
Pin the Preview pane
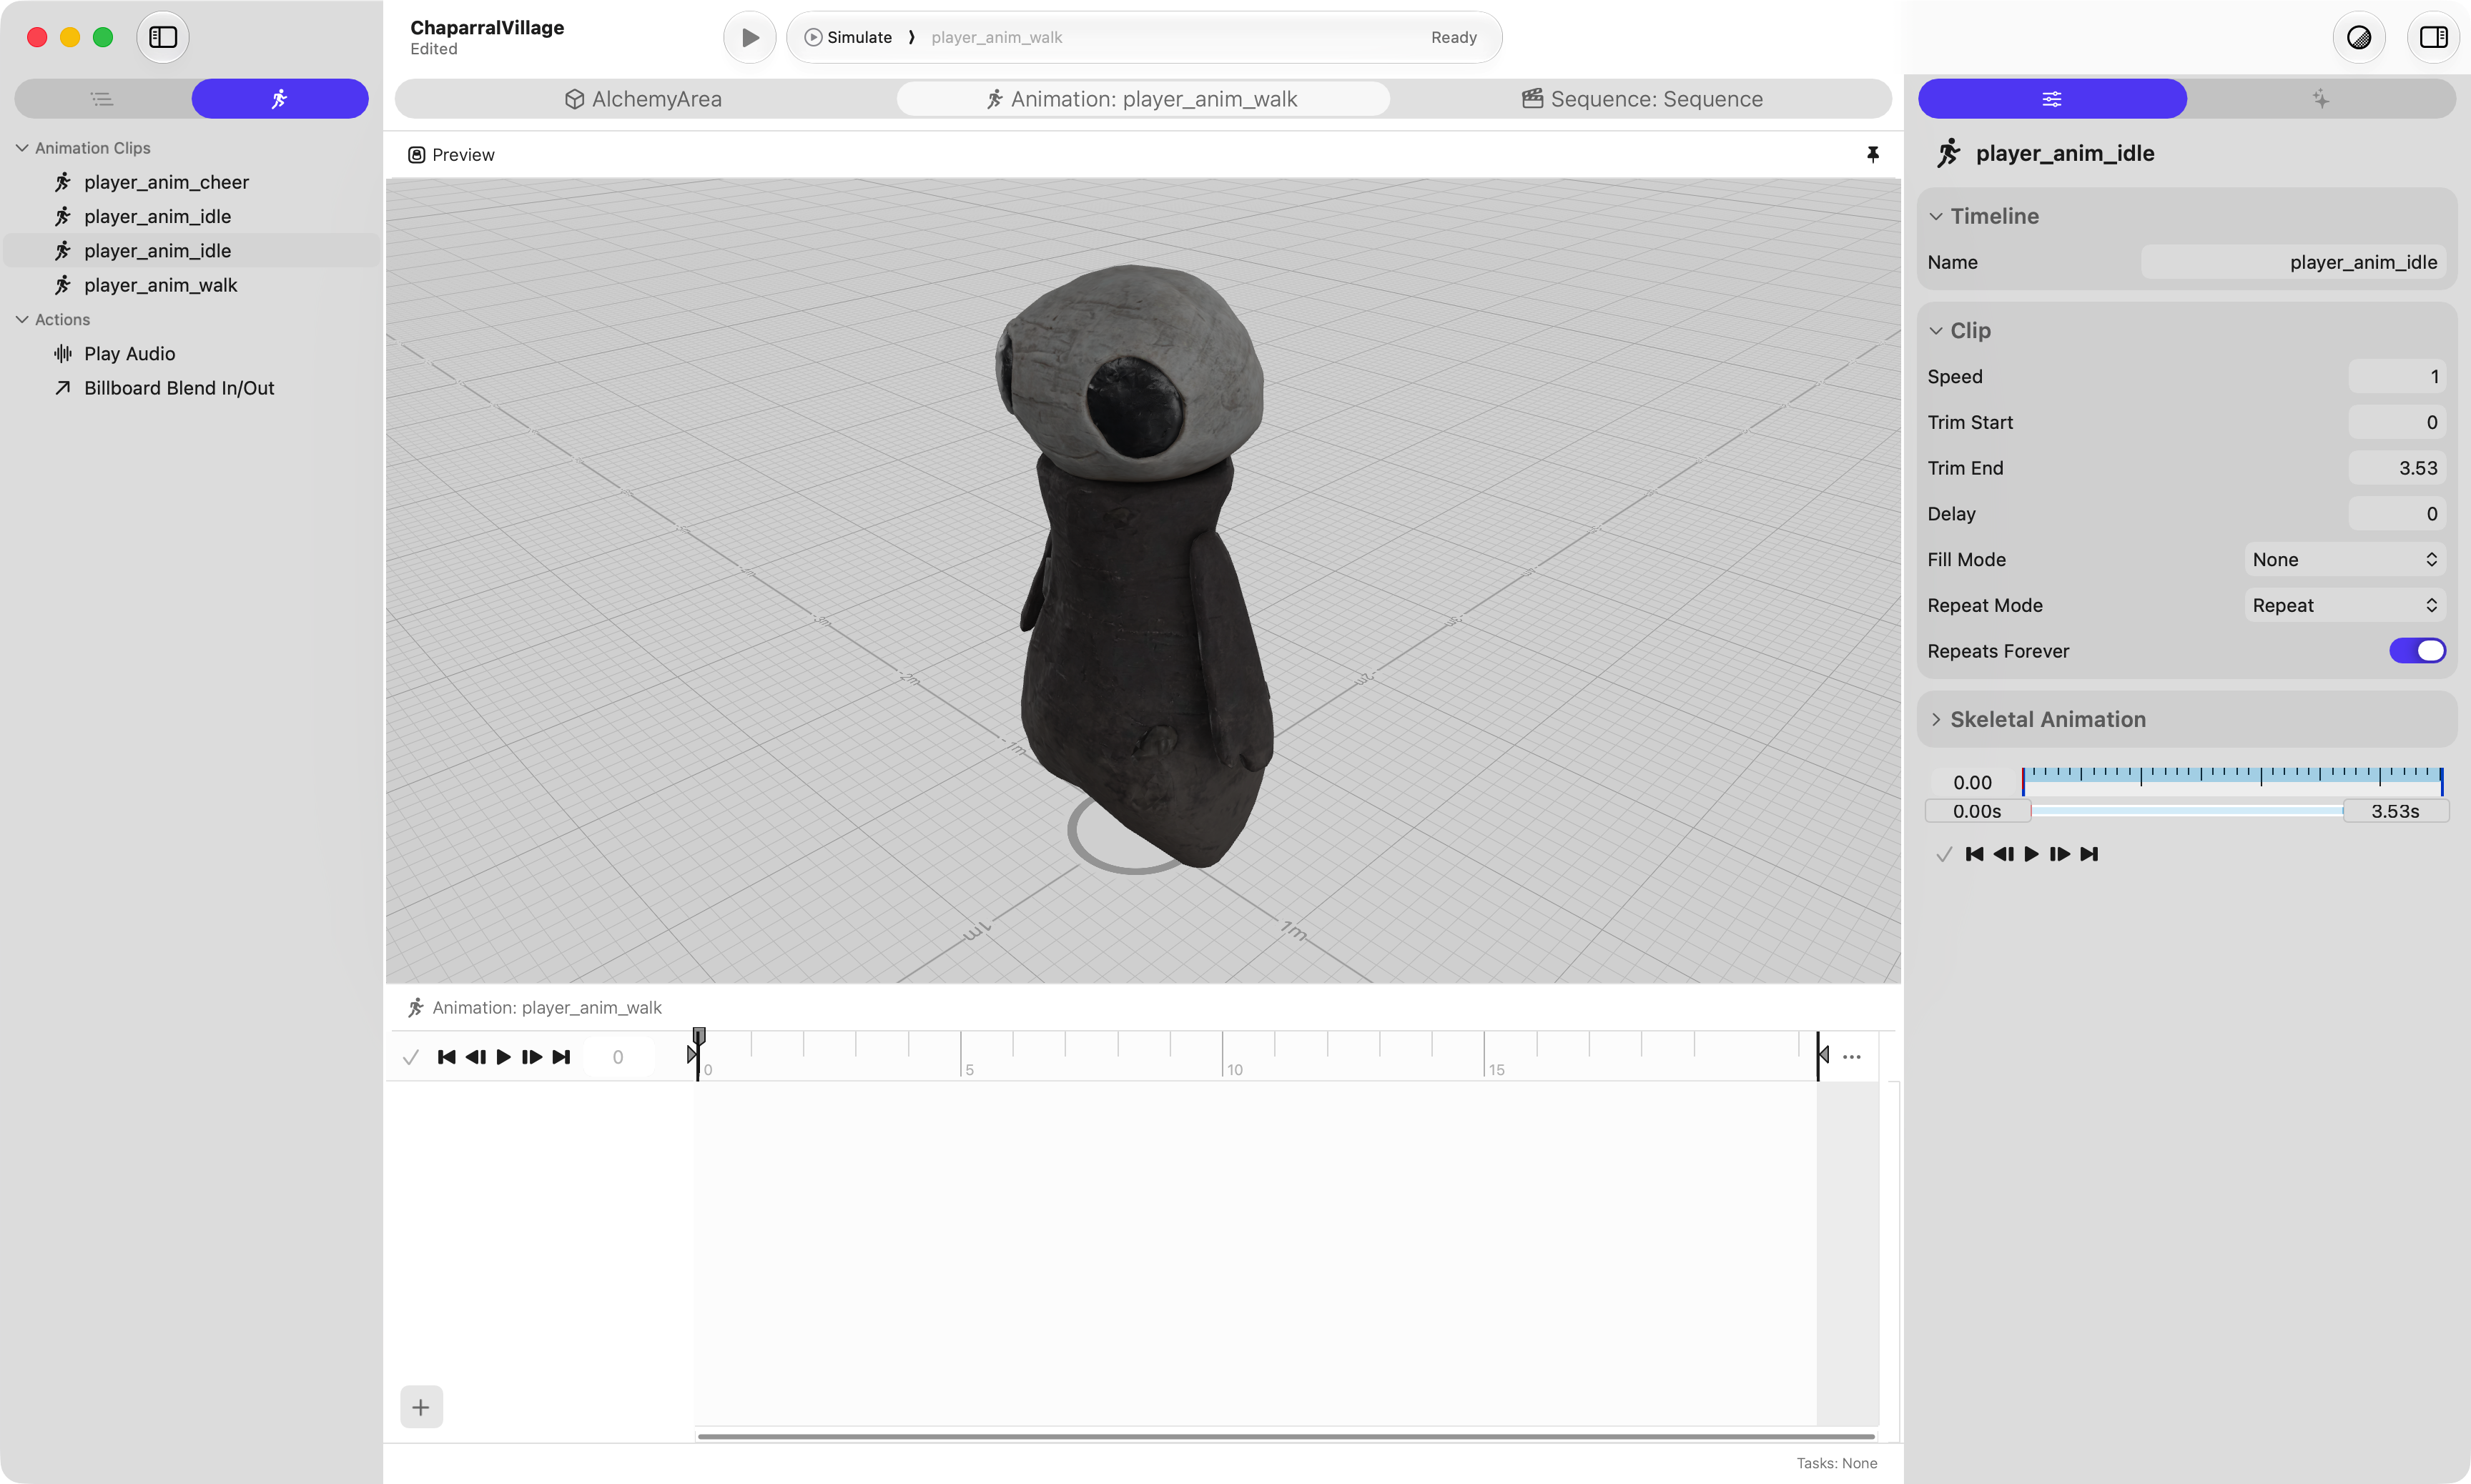1872,154
